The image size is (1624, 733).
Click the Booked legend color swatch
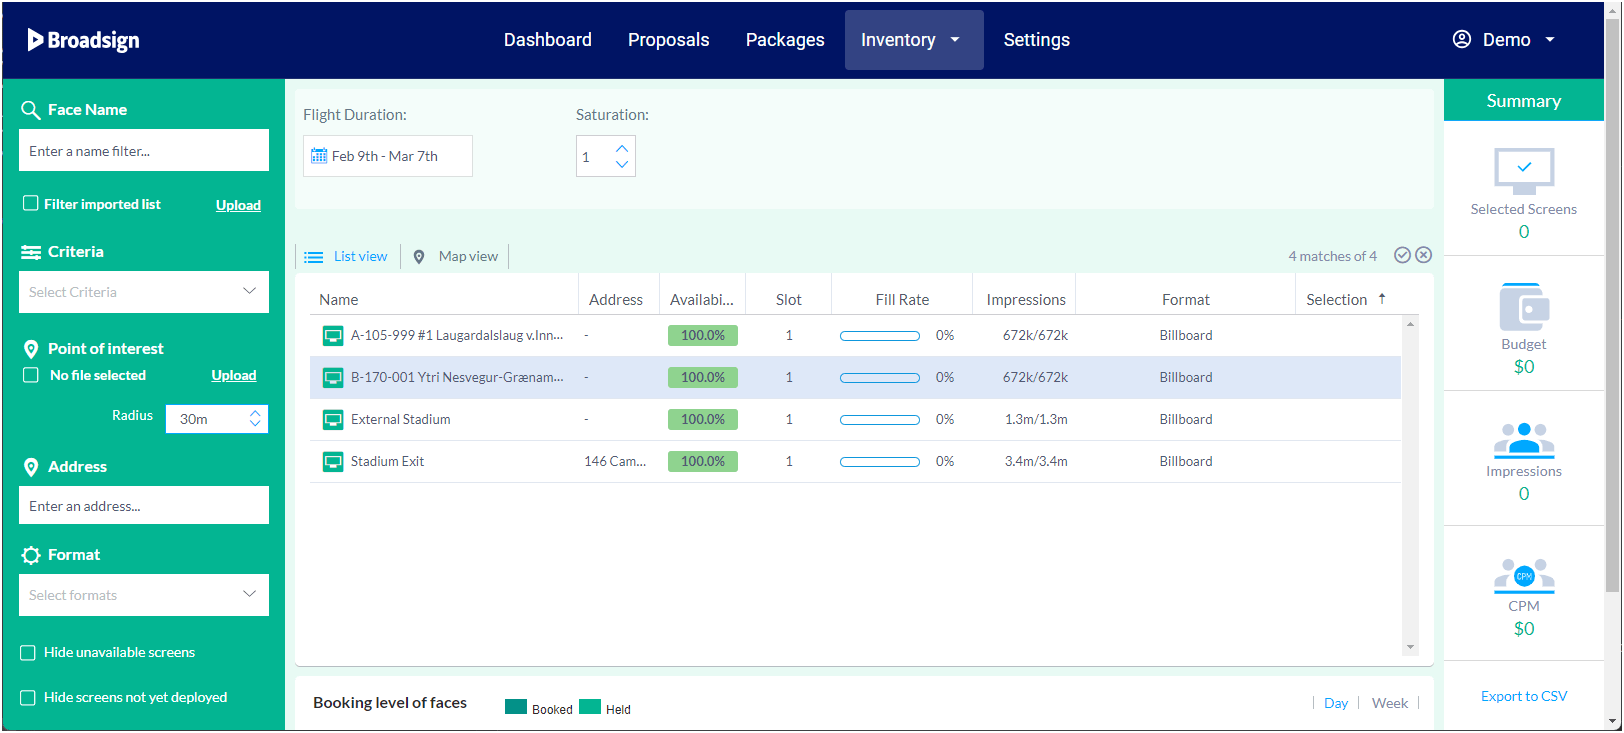tap(516, 707)
